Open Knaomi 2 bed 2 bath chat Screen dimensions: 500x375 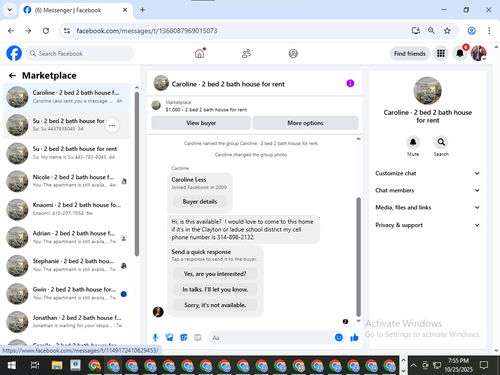tap(67, 209)
